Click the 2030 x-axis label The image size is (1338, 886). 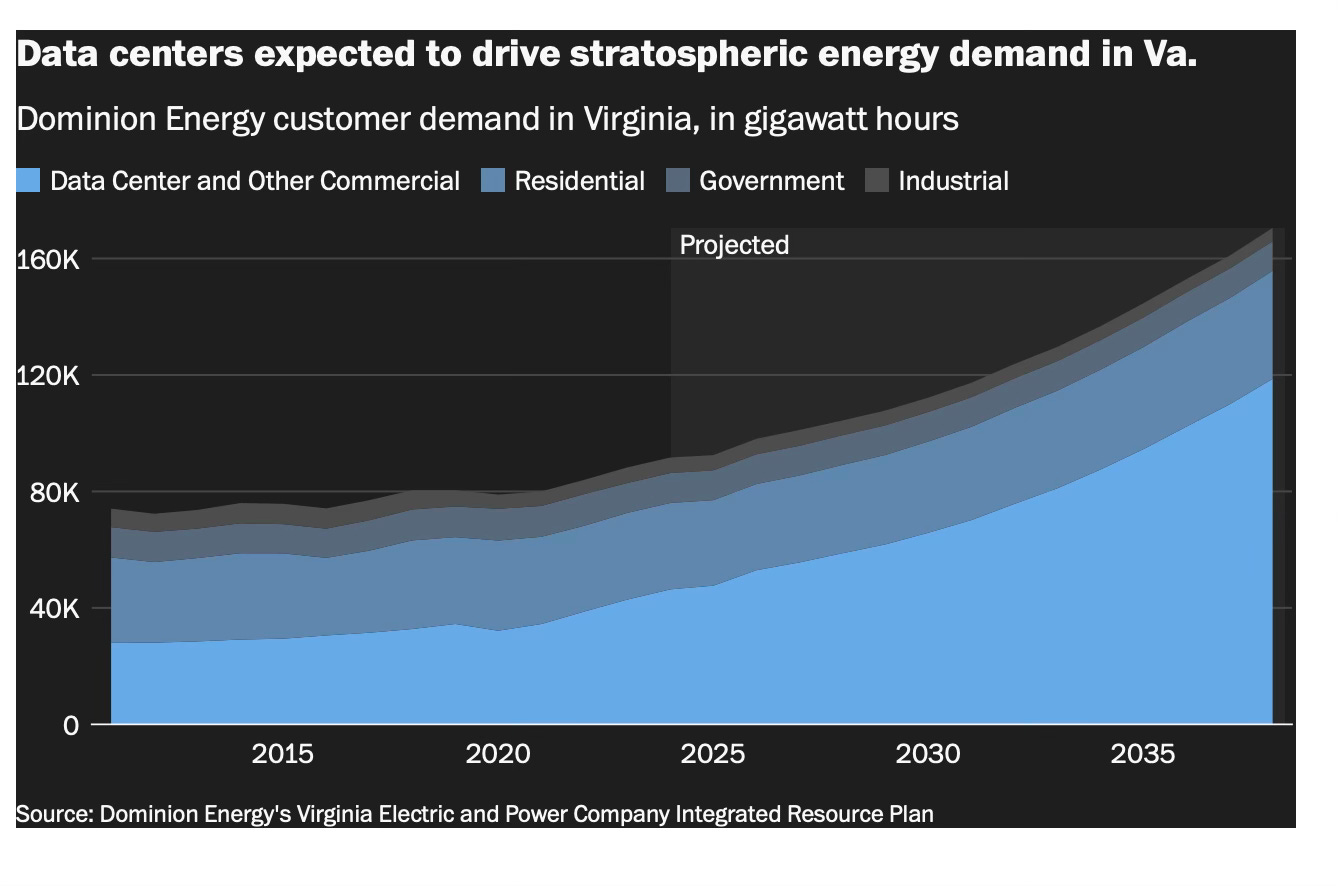[x=929, y=754]
